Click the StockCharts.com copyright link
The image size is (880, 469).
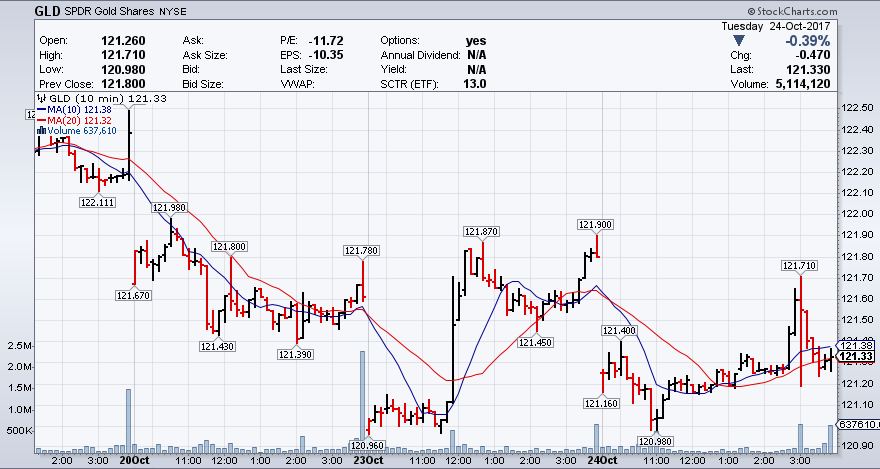tap(823, 10)
